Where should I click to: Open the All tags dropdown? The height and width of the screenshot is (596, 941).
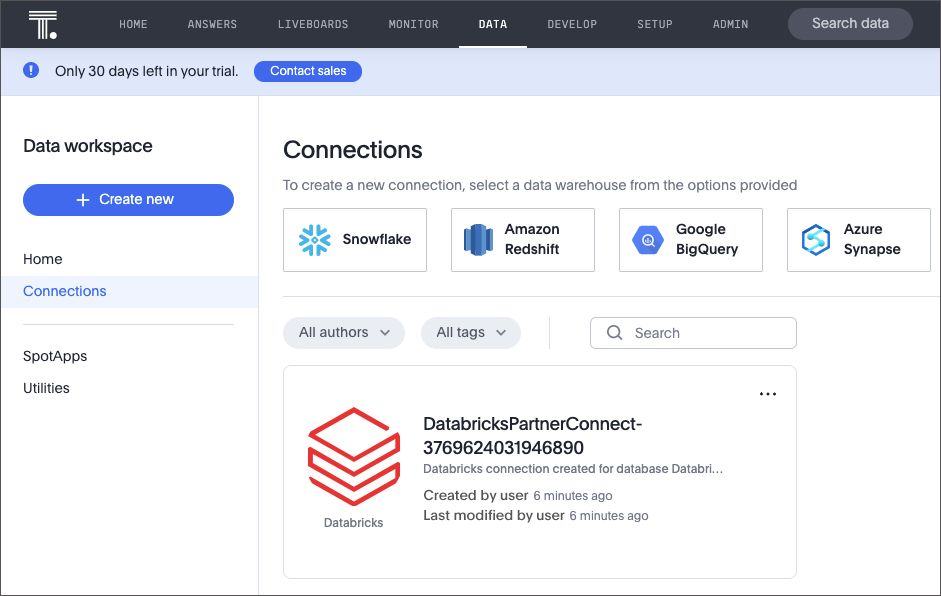click(470, 332)
